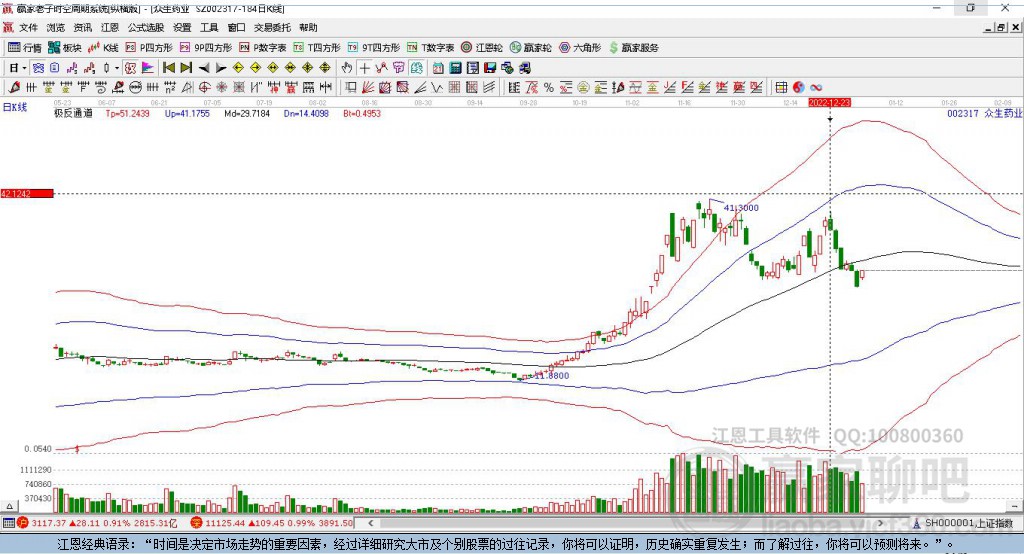Open the 9T四方形 tool
Screen dimensions: 1024x554
click(x=374, y=48)
